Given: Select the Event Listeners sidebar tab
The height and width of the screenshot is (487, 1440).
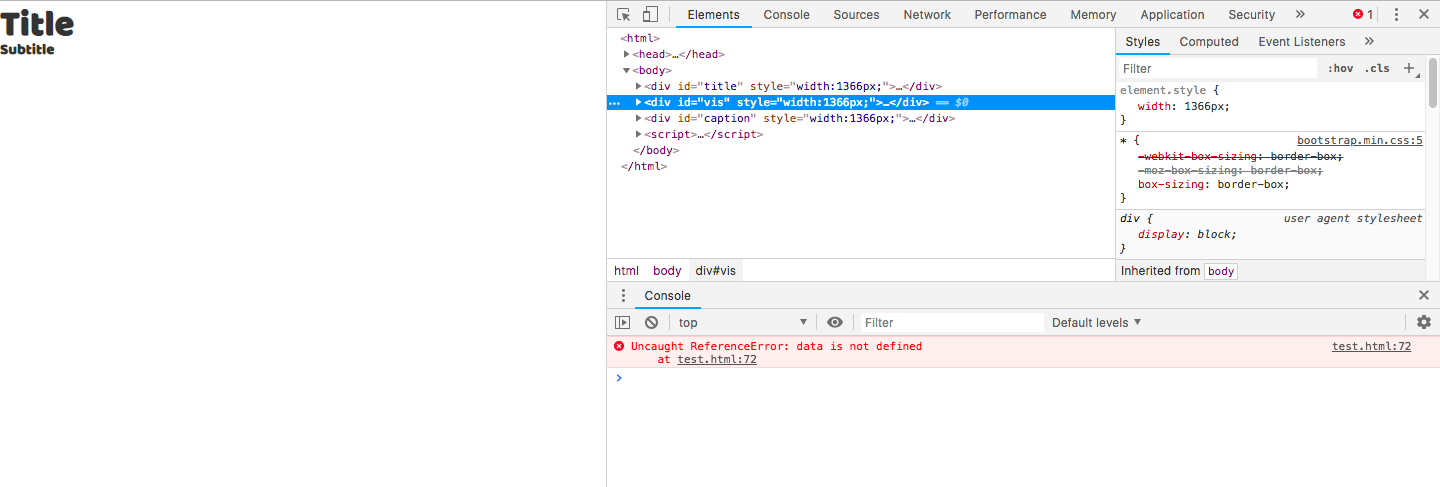Looking at the screenshot, I should [1301, 41].
